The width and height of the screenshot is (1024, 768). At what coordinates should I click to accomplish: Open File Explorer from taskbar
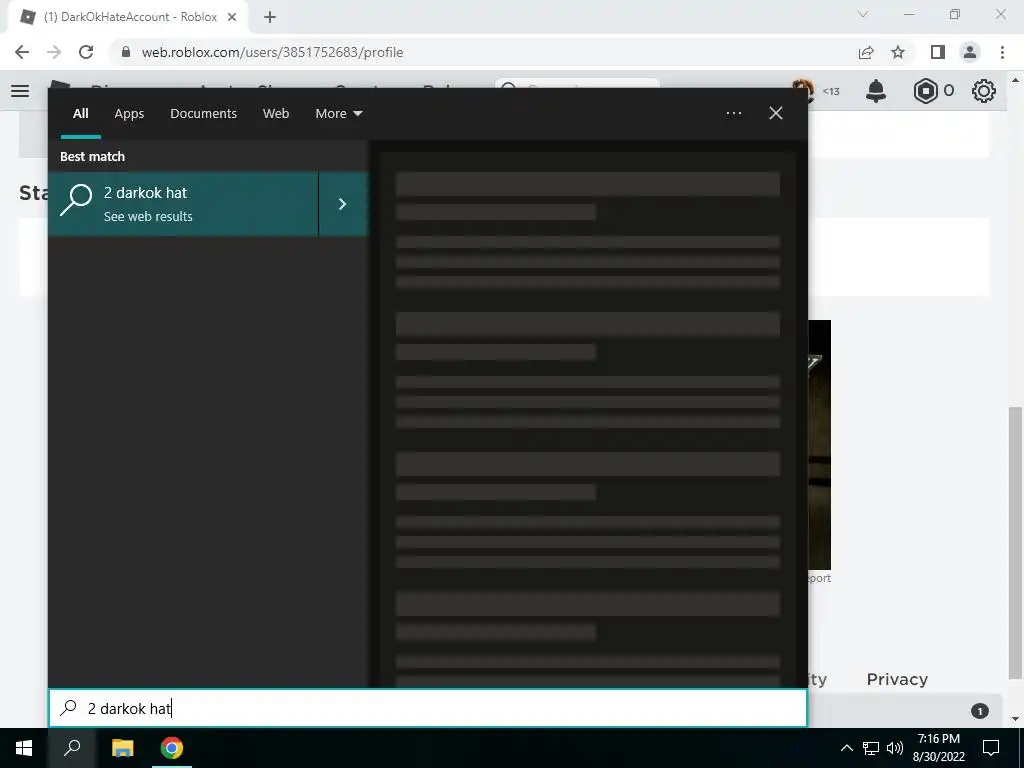tap(122, 748)
